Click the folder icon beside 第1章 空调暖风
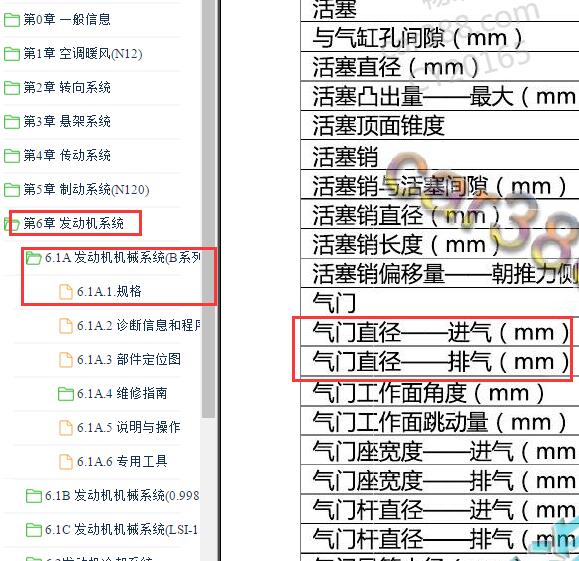 [x=12, y=54]
